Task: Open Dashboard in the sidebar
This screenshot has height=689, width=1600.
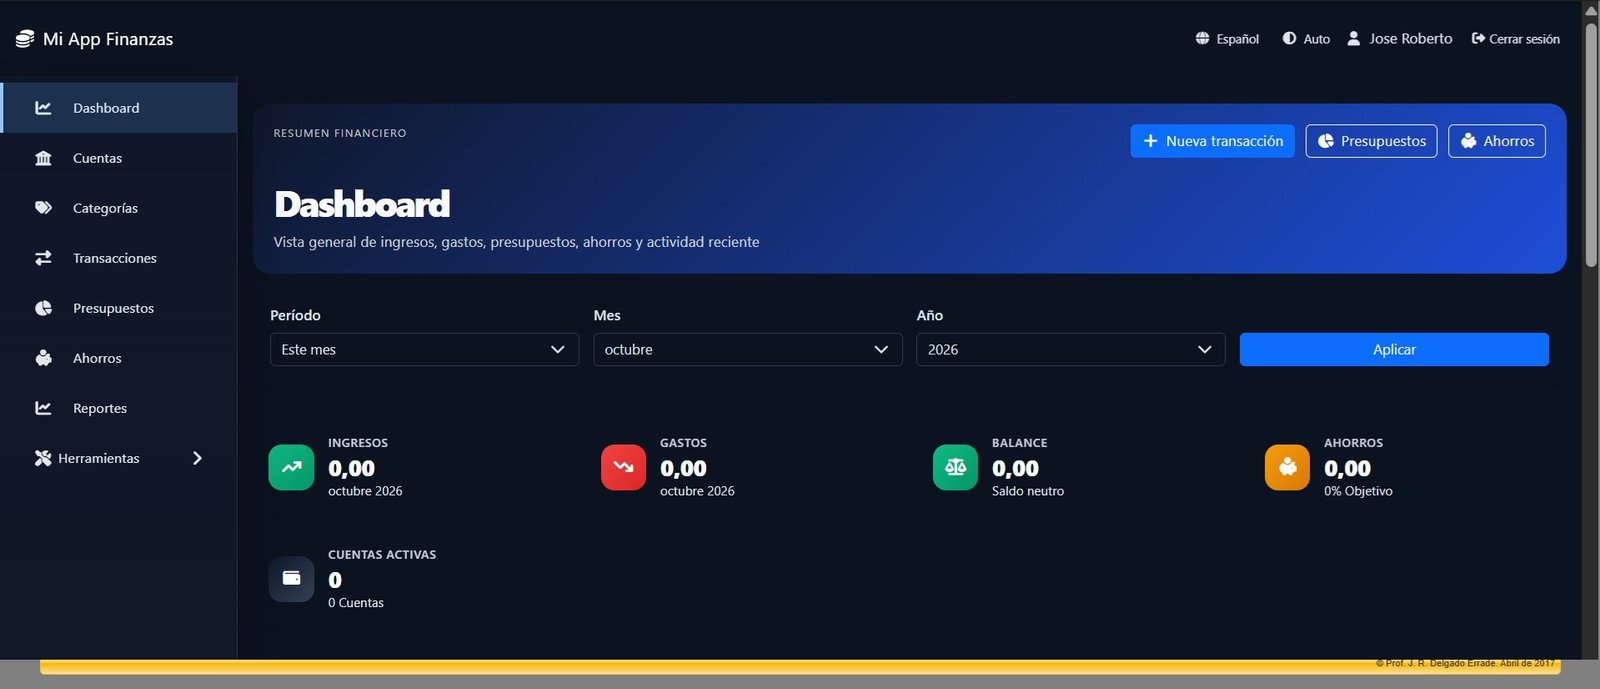Action: tap(119, 108)
